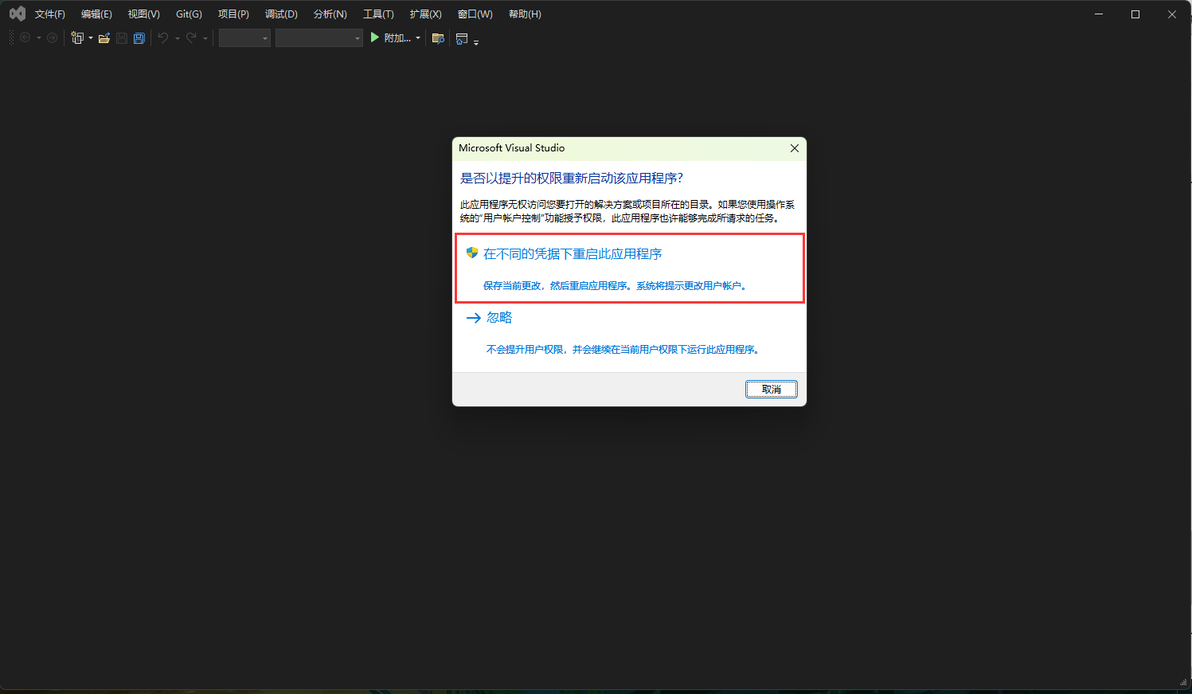Screen dimensions: 1192x694
Task: Click the UAC shield icon in dialog
Action: pyautogui.click(x=472, y=253)
